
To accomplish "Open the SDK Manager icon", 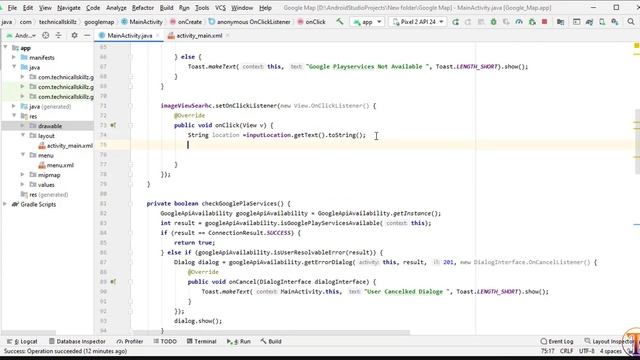I will point(615,22).
